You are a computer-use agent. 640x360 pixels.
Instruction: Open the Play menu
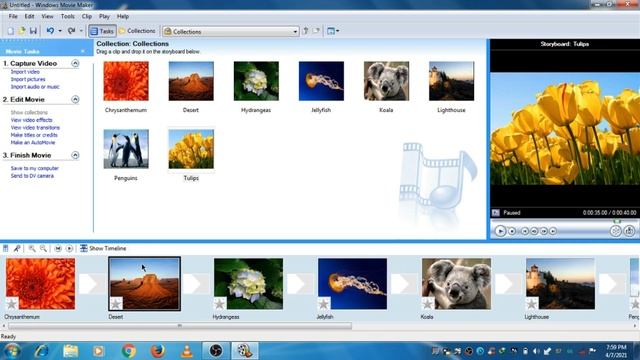tap(104, 16)
